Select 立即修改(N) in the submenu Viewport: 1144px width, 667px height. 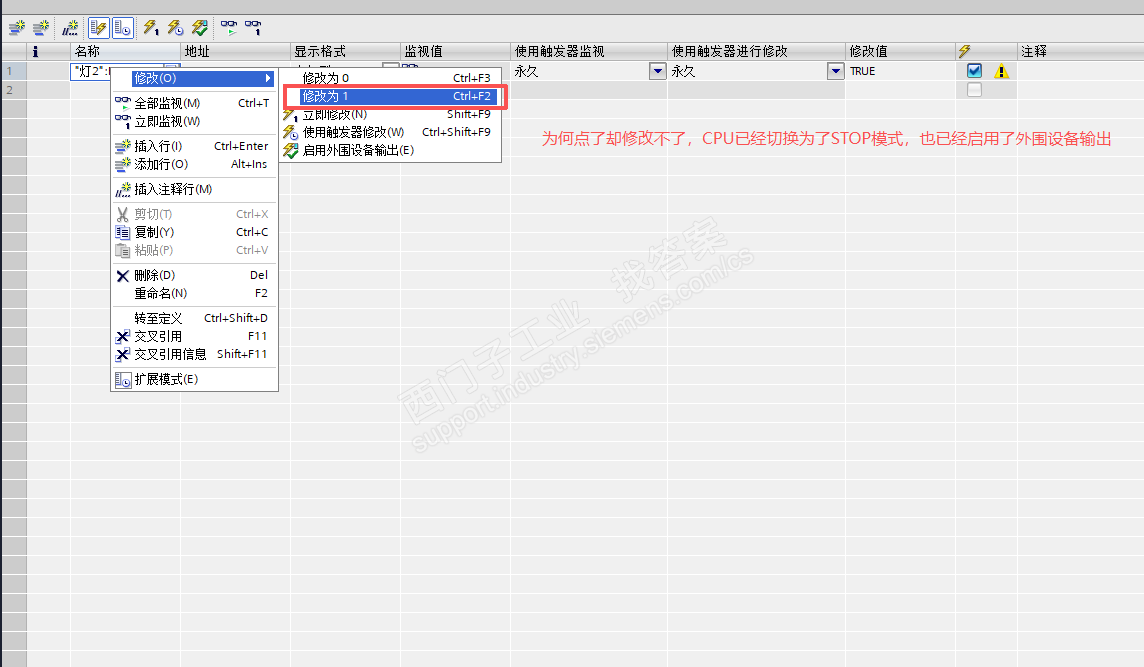click(392, 115)
